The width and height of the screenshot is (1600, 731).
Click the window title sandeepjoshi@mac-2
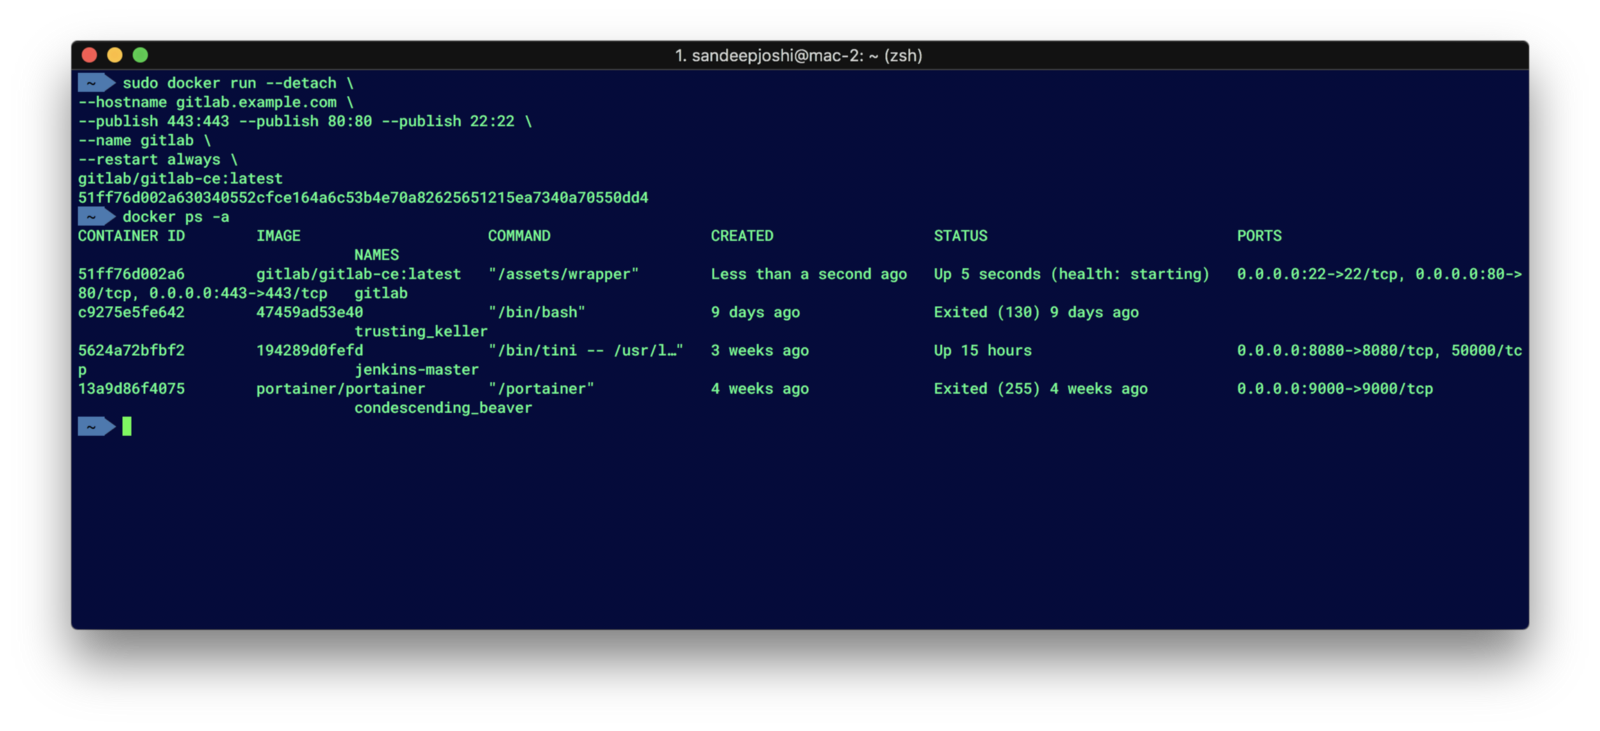[799, 56]
